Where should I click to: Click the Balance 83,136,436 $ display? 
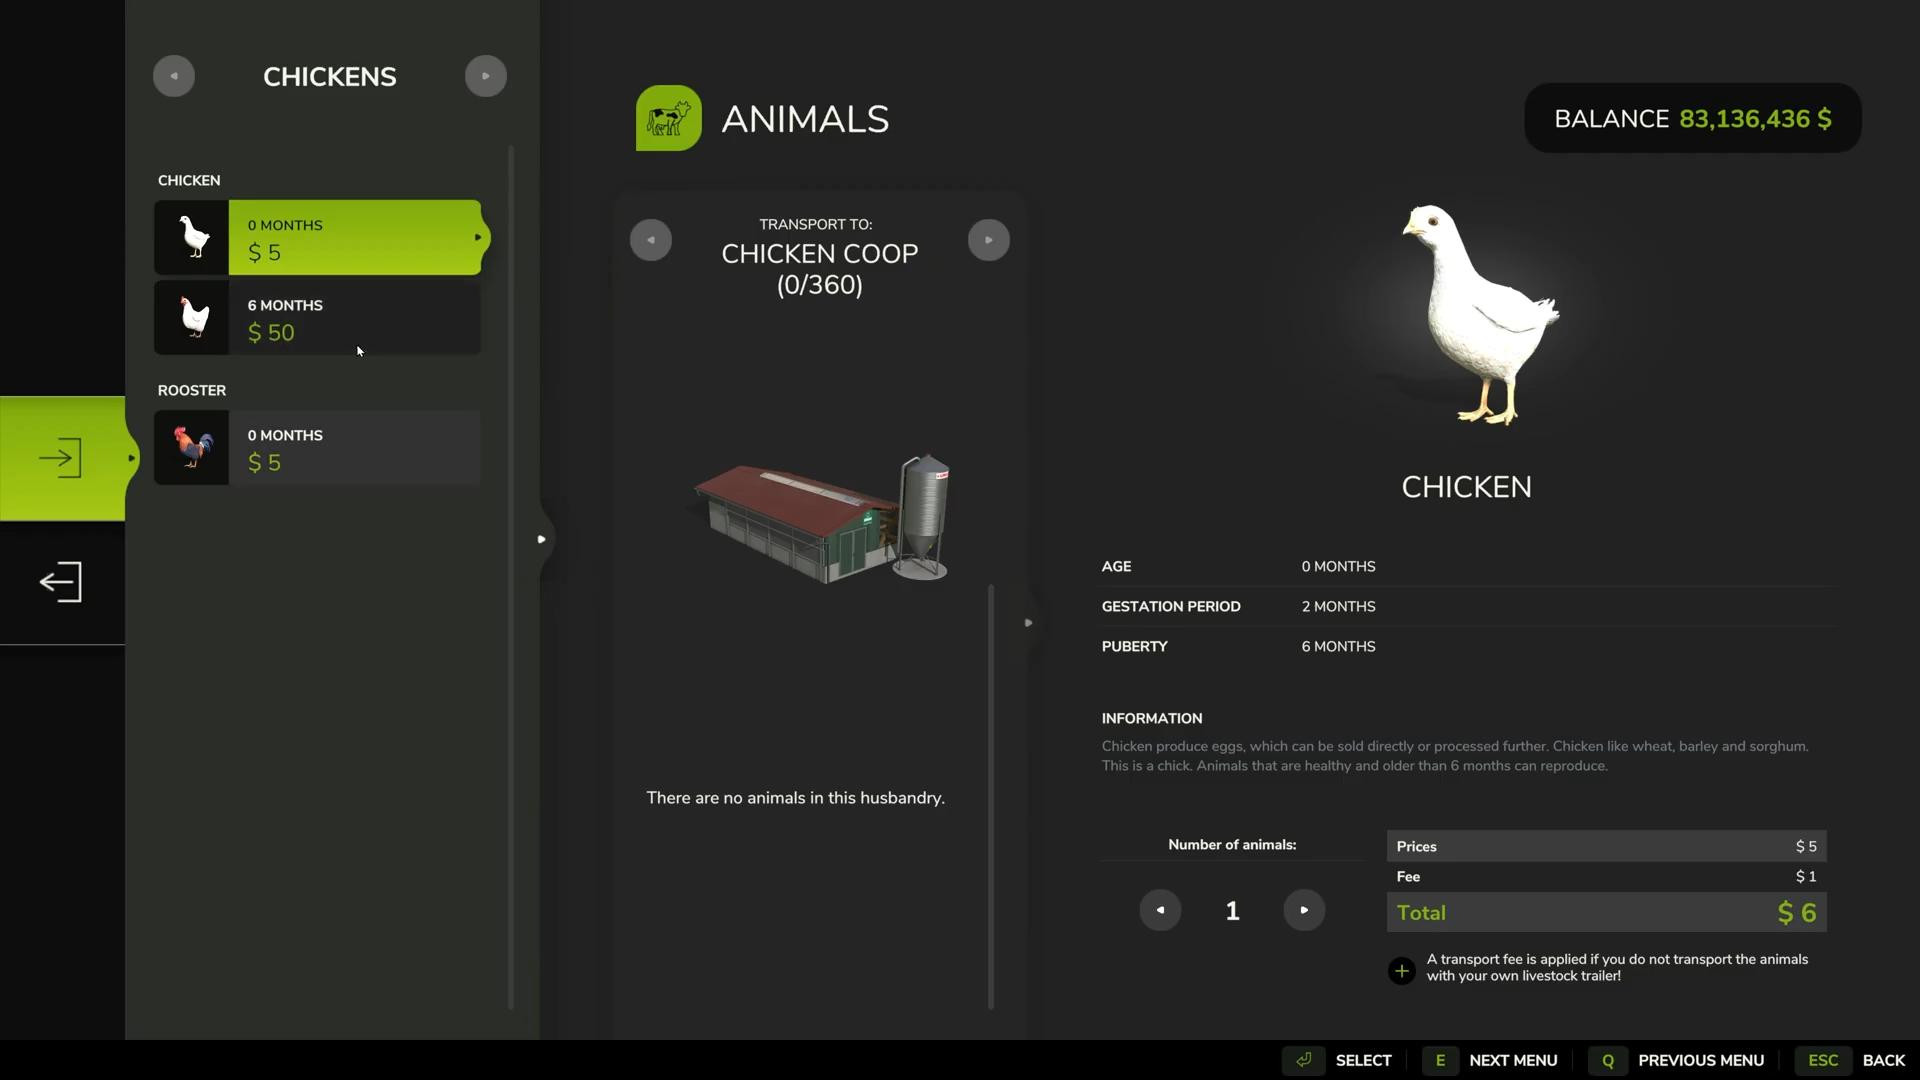pyautogui.click(x=1692, y=118)
